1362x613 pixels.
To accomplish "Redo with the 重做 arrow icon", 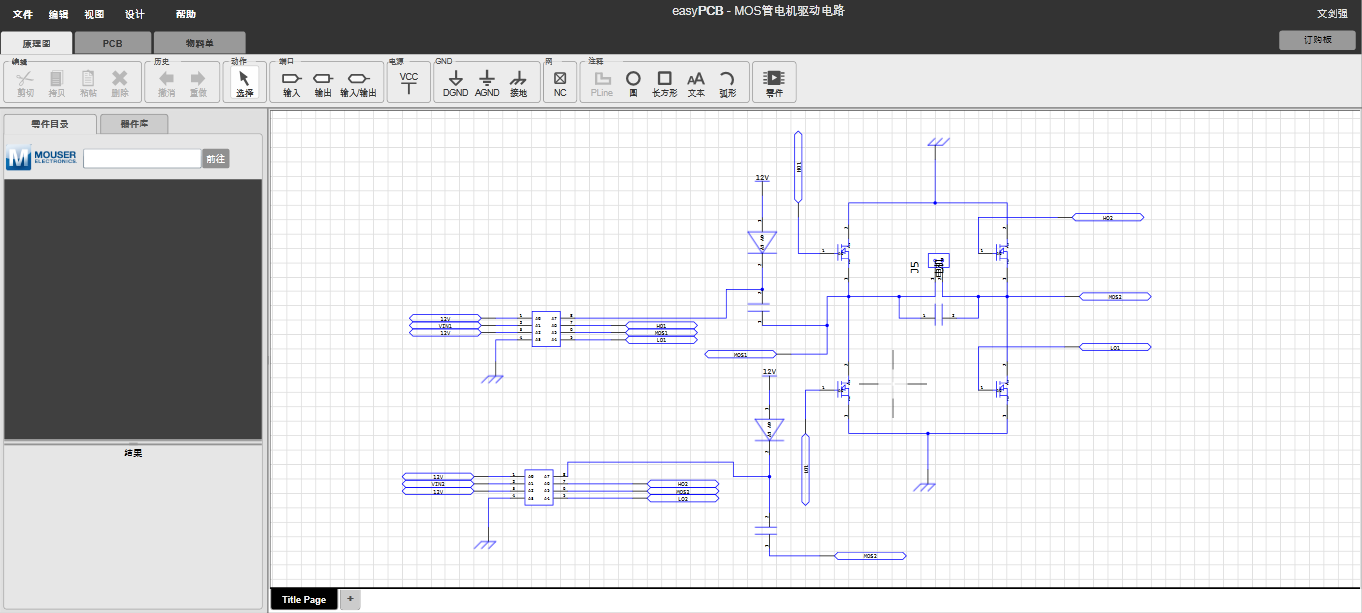I will point(198,83).
